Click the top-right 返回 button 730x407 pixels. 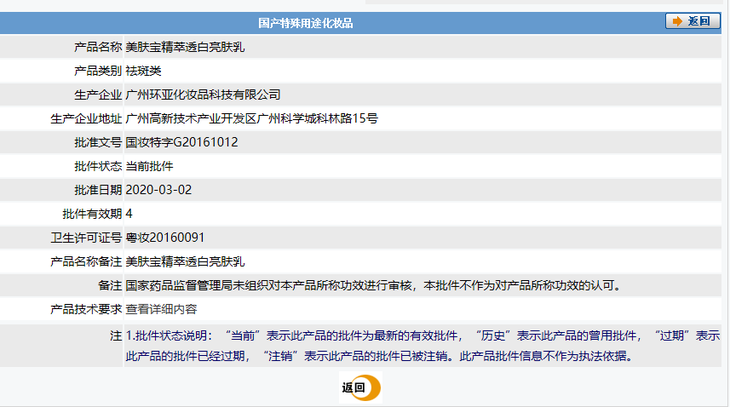(x=691, y=21)
